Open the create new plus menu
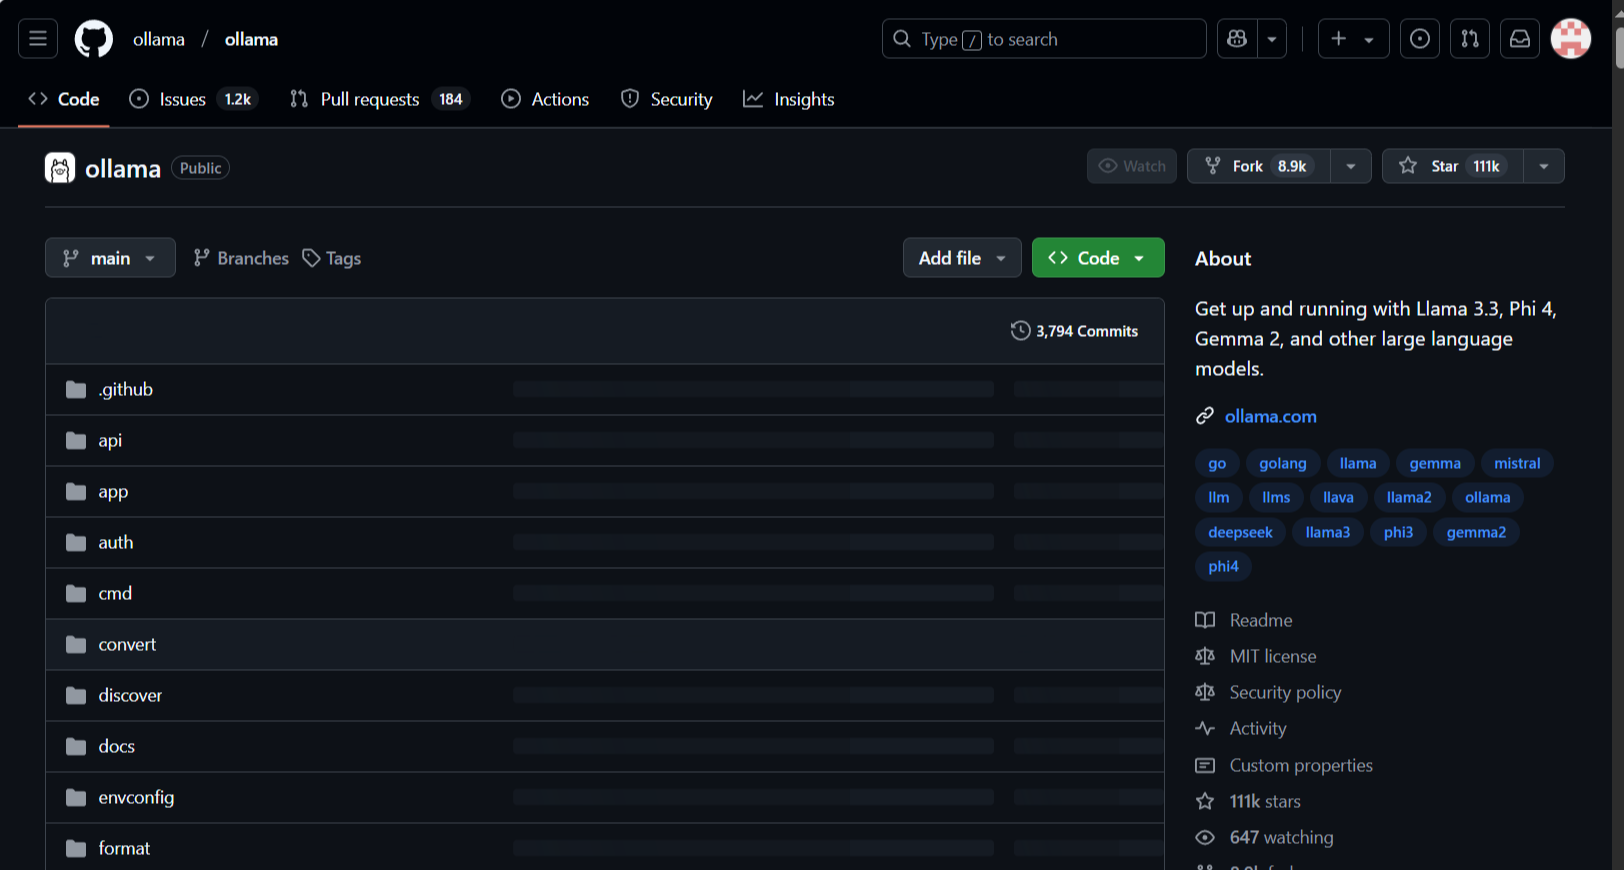 pos(1353,39)
